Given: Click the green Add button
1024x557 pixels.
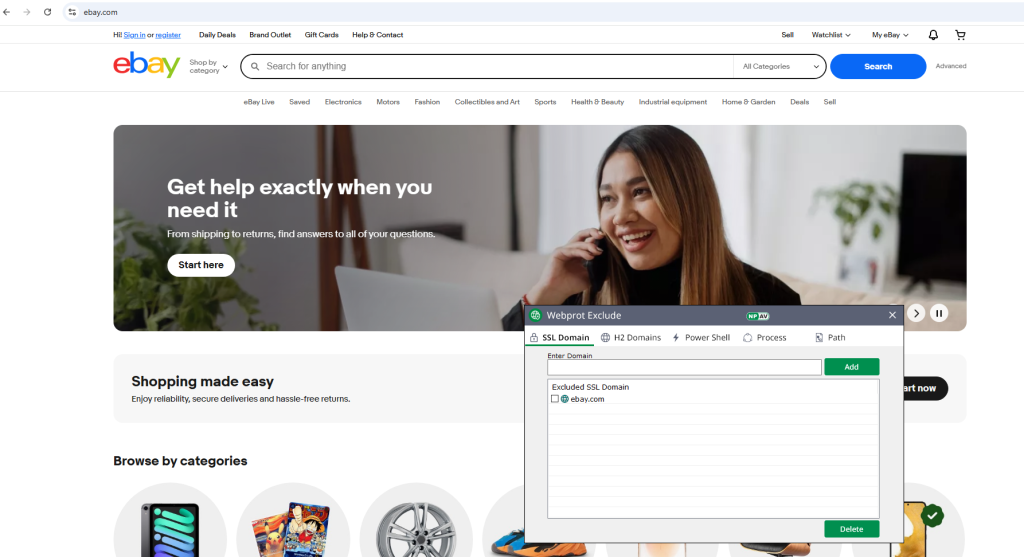Looking at the screenshot, I should point(851,367).
